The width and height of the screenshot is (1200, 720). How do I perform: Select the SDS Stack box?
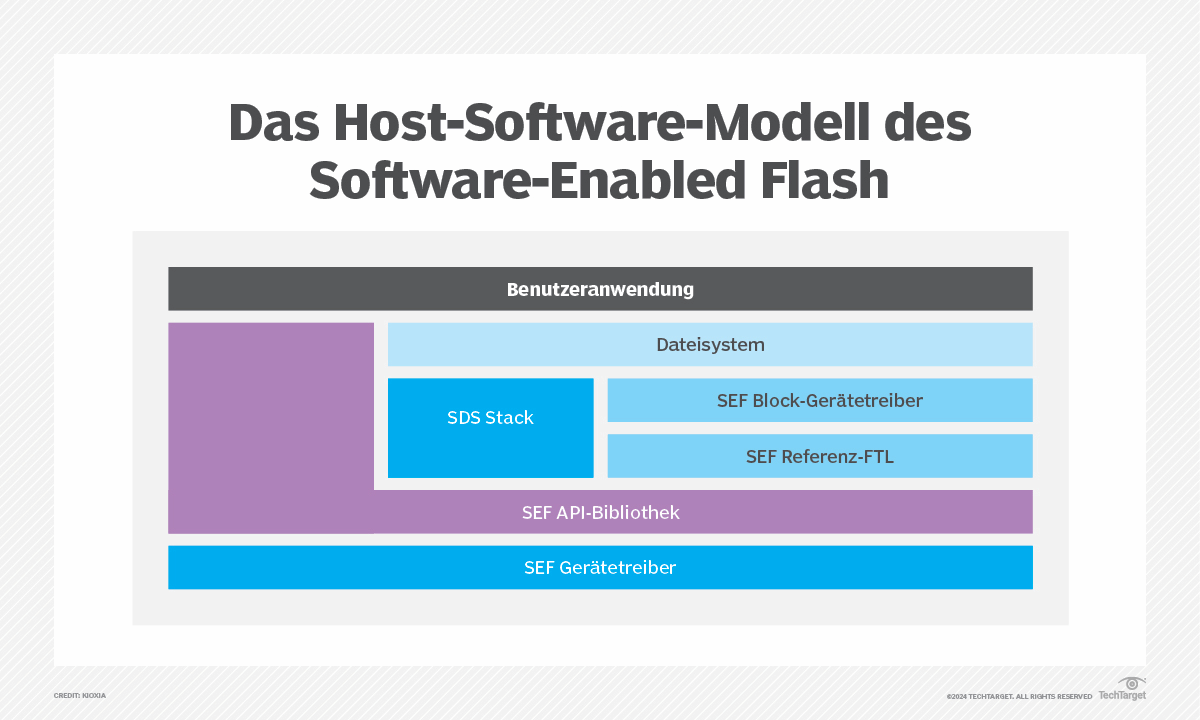[x=490, y=428]
